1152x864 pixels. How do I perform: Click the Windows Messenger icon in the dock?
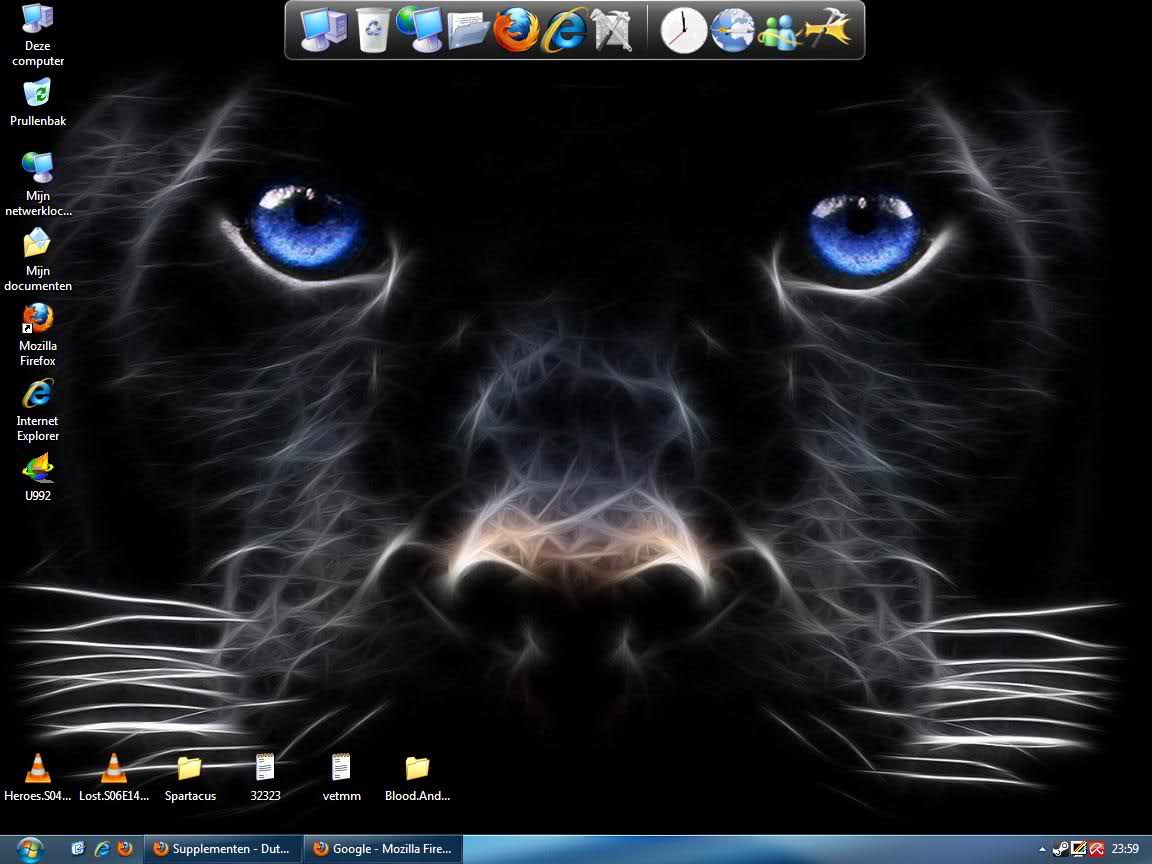779,32
